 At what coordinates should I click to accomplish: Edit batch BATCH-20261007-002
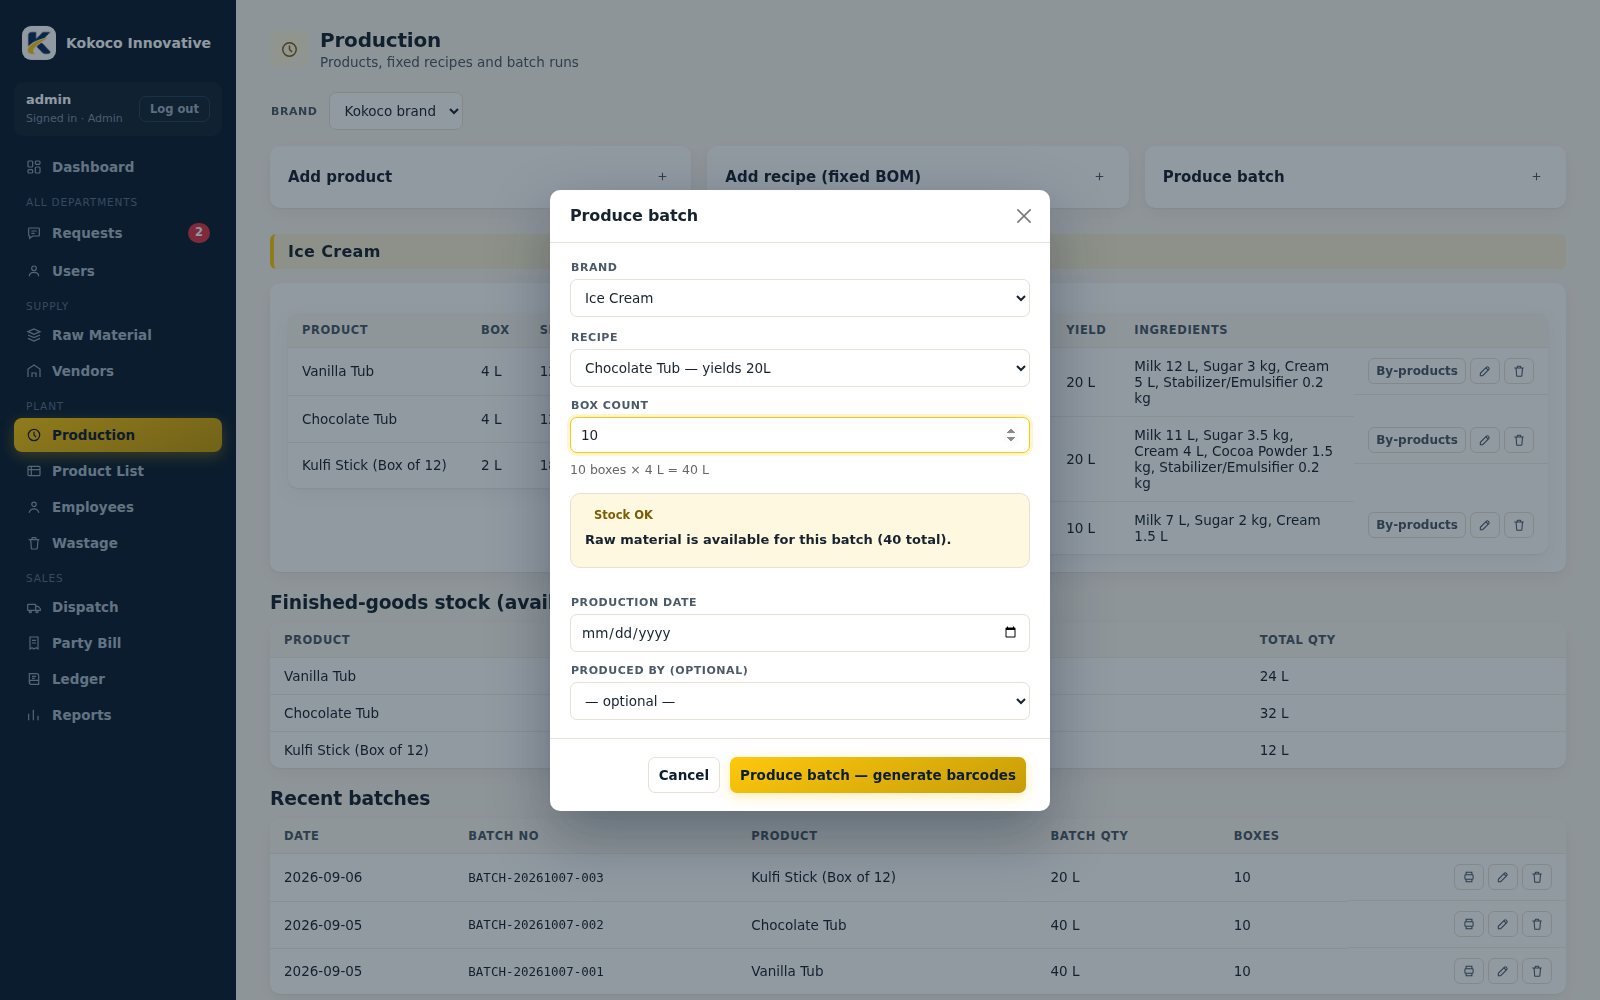[1502, 925]
